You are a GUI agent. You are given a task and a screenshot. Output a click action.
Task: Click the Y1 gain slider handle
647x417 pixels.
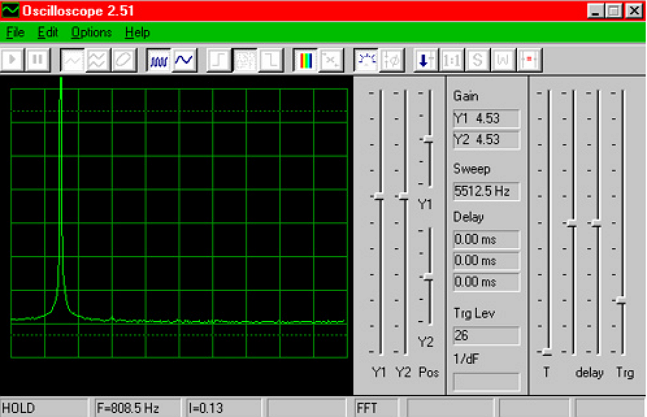tap(379, 197)
